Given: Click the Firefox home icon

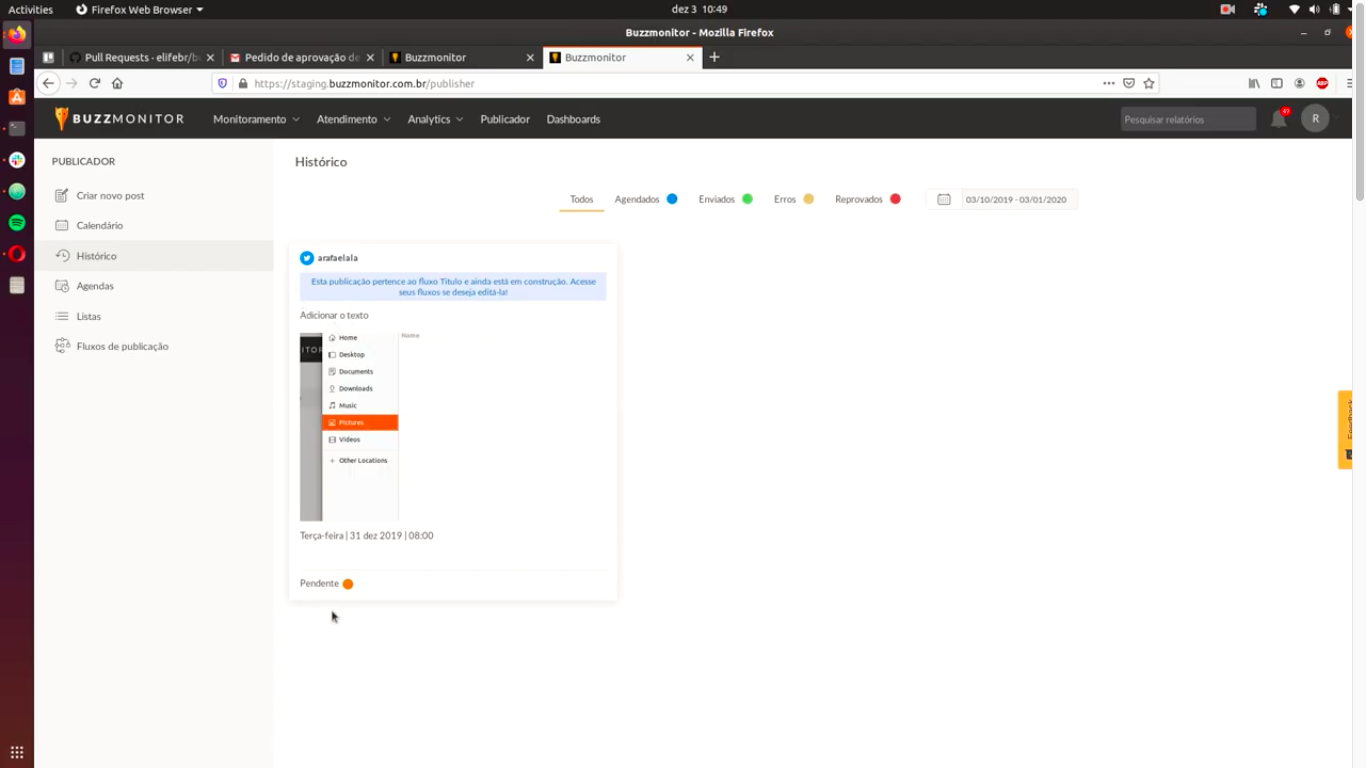Looking at the screenshot, I should pos(117,84).
